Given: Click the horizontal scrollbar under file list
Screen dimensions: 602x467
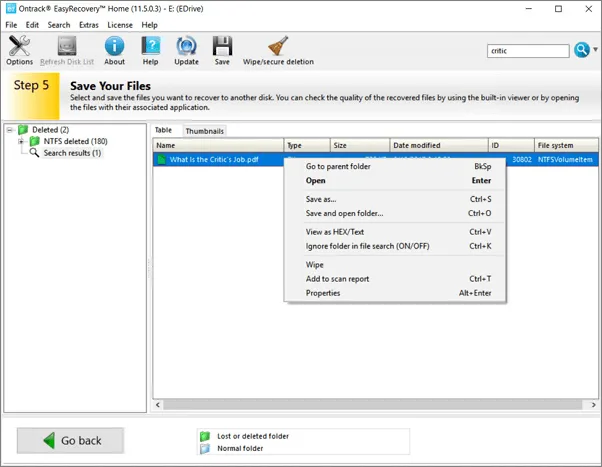Looking at the screenshot, I should click(370, 404).
